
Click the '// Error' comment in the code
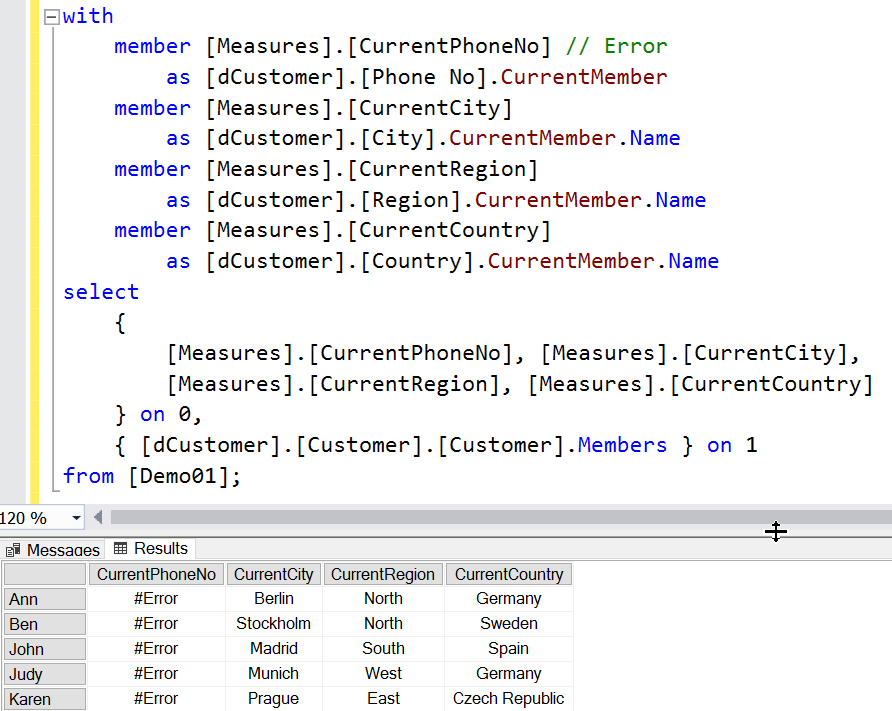click(x=616, y=46)
